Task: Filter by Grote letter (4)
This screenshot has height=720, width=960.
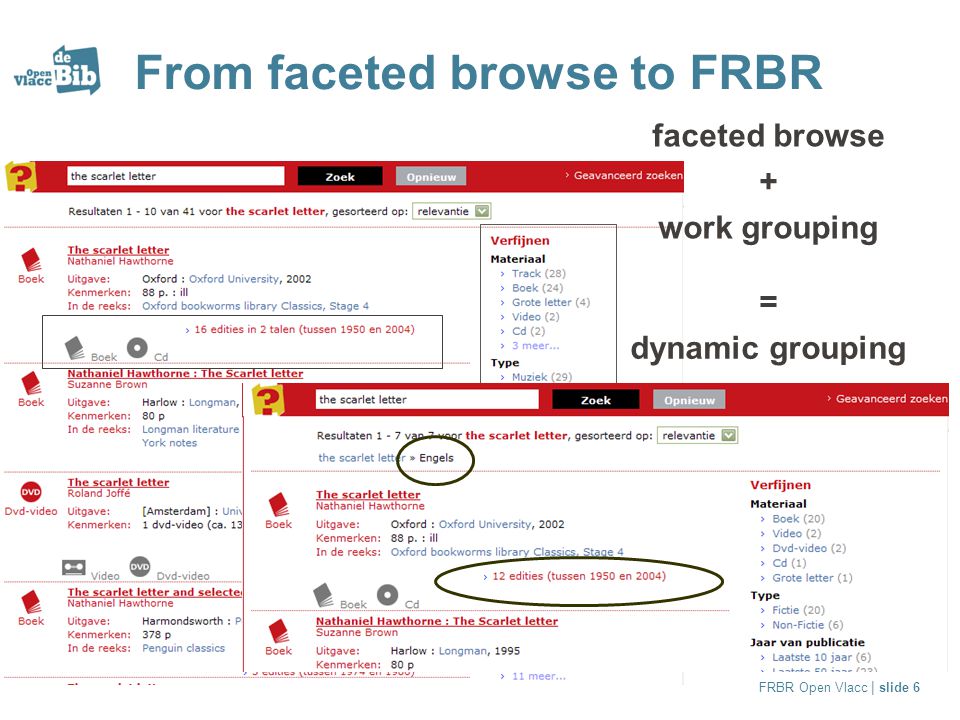Action: (550, 302)
